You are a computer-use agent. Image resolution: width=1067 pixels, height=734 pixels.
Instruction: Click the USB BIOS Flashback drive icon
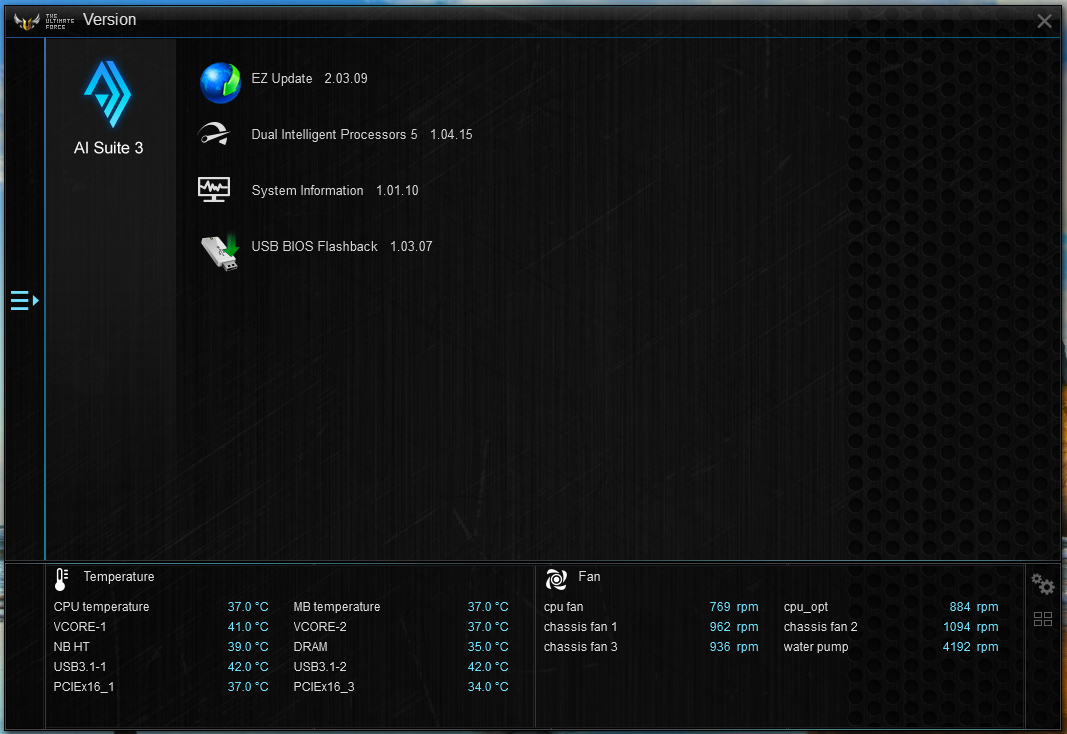click(220, 252)
